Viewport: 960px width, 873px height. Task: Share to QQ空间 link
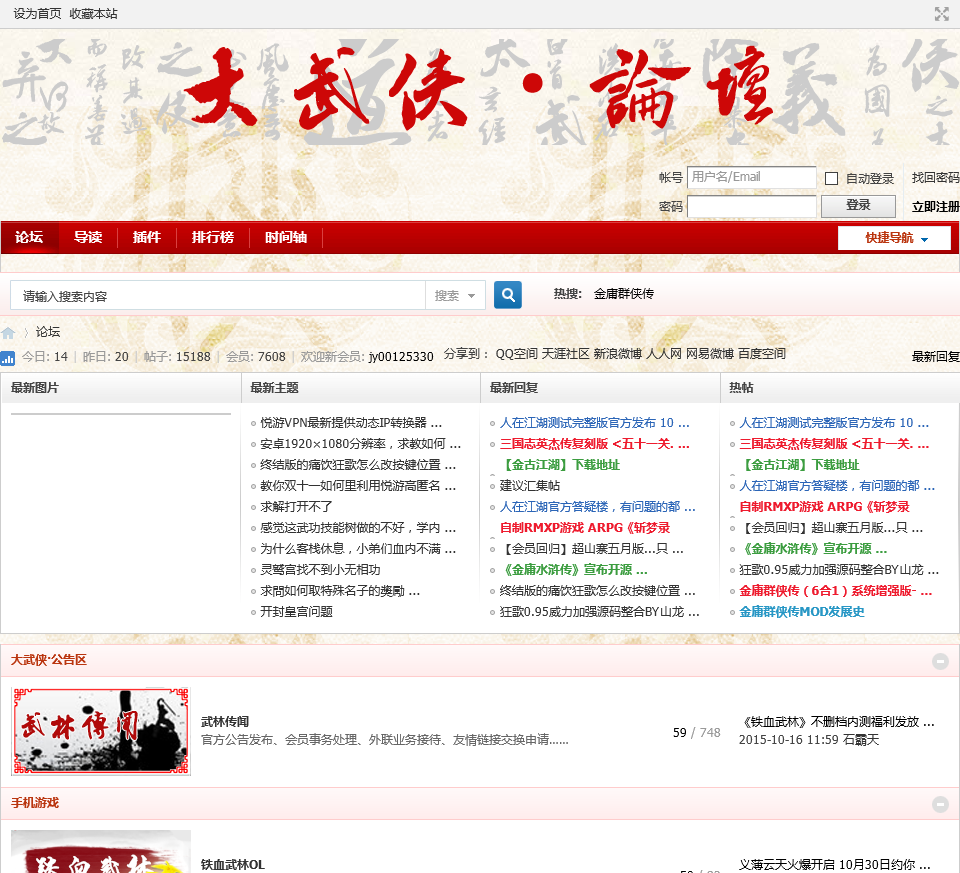(x=516, y=354)
